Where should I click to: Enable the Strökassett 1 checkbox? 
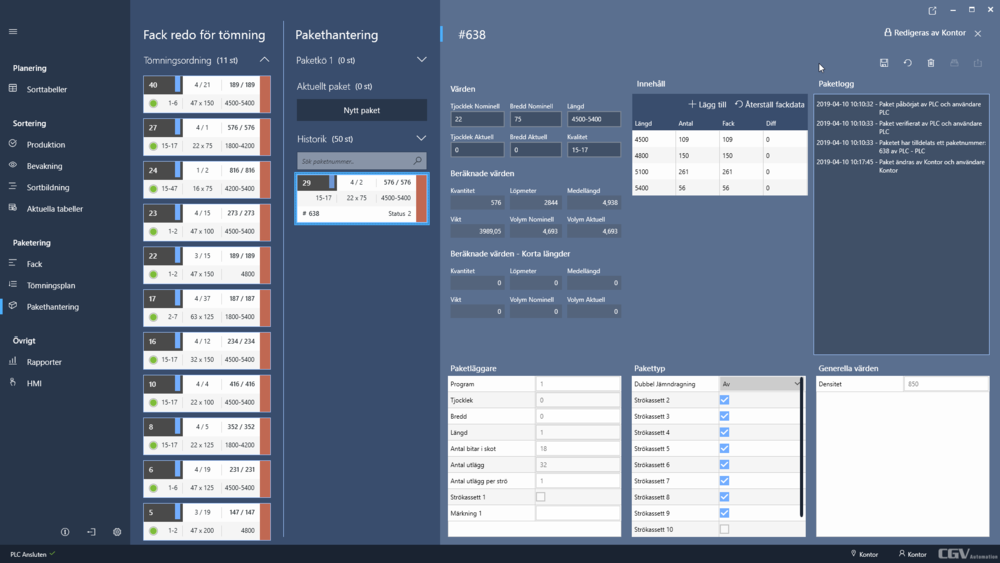541,497
